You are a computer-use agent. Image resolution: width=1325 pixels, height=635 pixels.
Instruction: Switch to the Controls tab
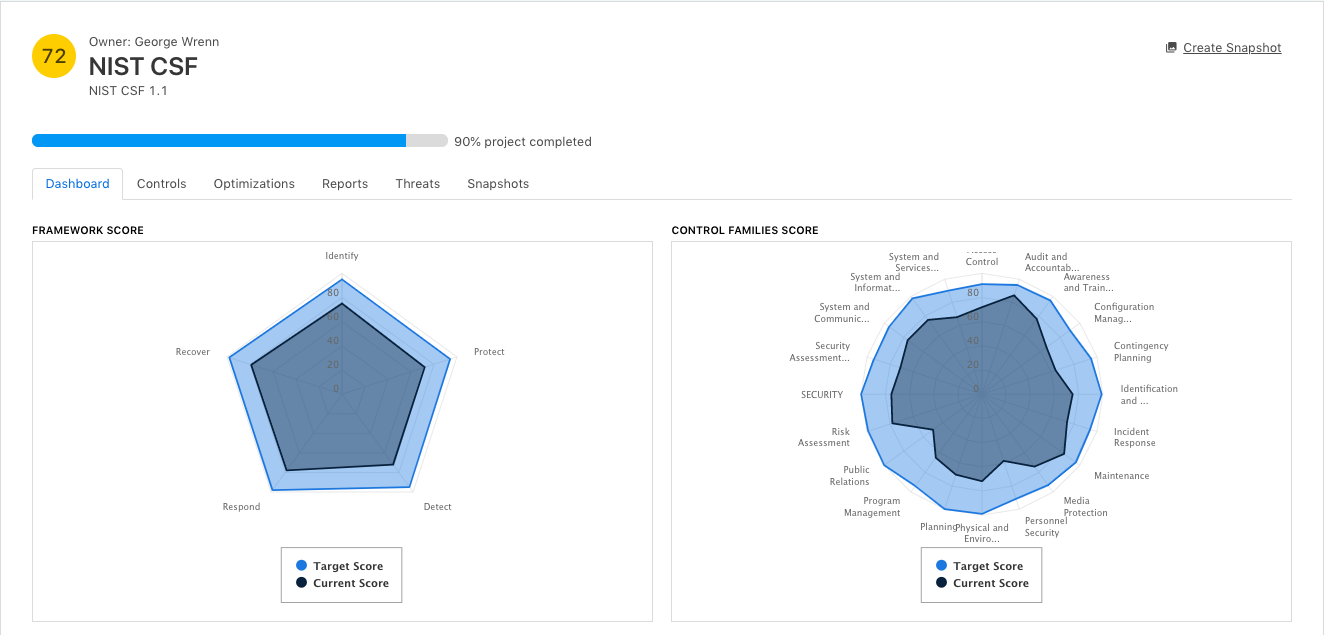click(x=161, y=183)
